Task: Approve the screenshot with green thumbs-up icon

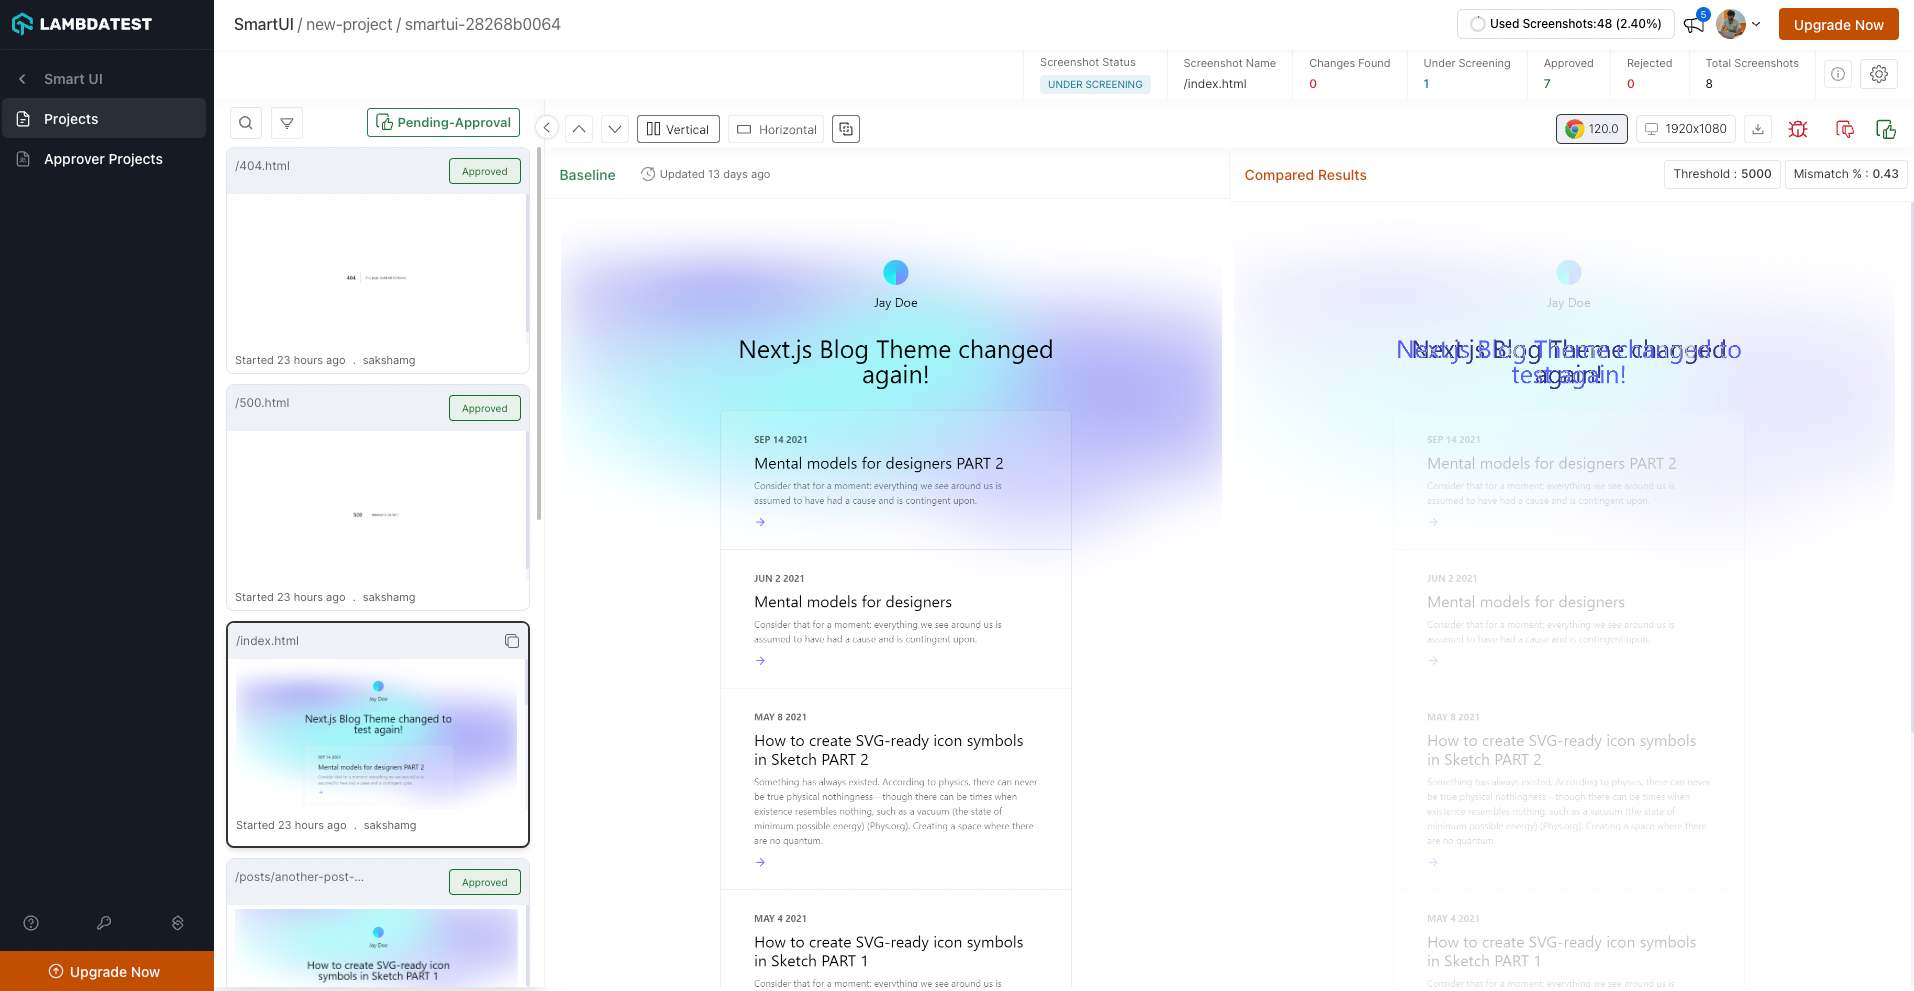Action: [1886, 129]
